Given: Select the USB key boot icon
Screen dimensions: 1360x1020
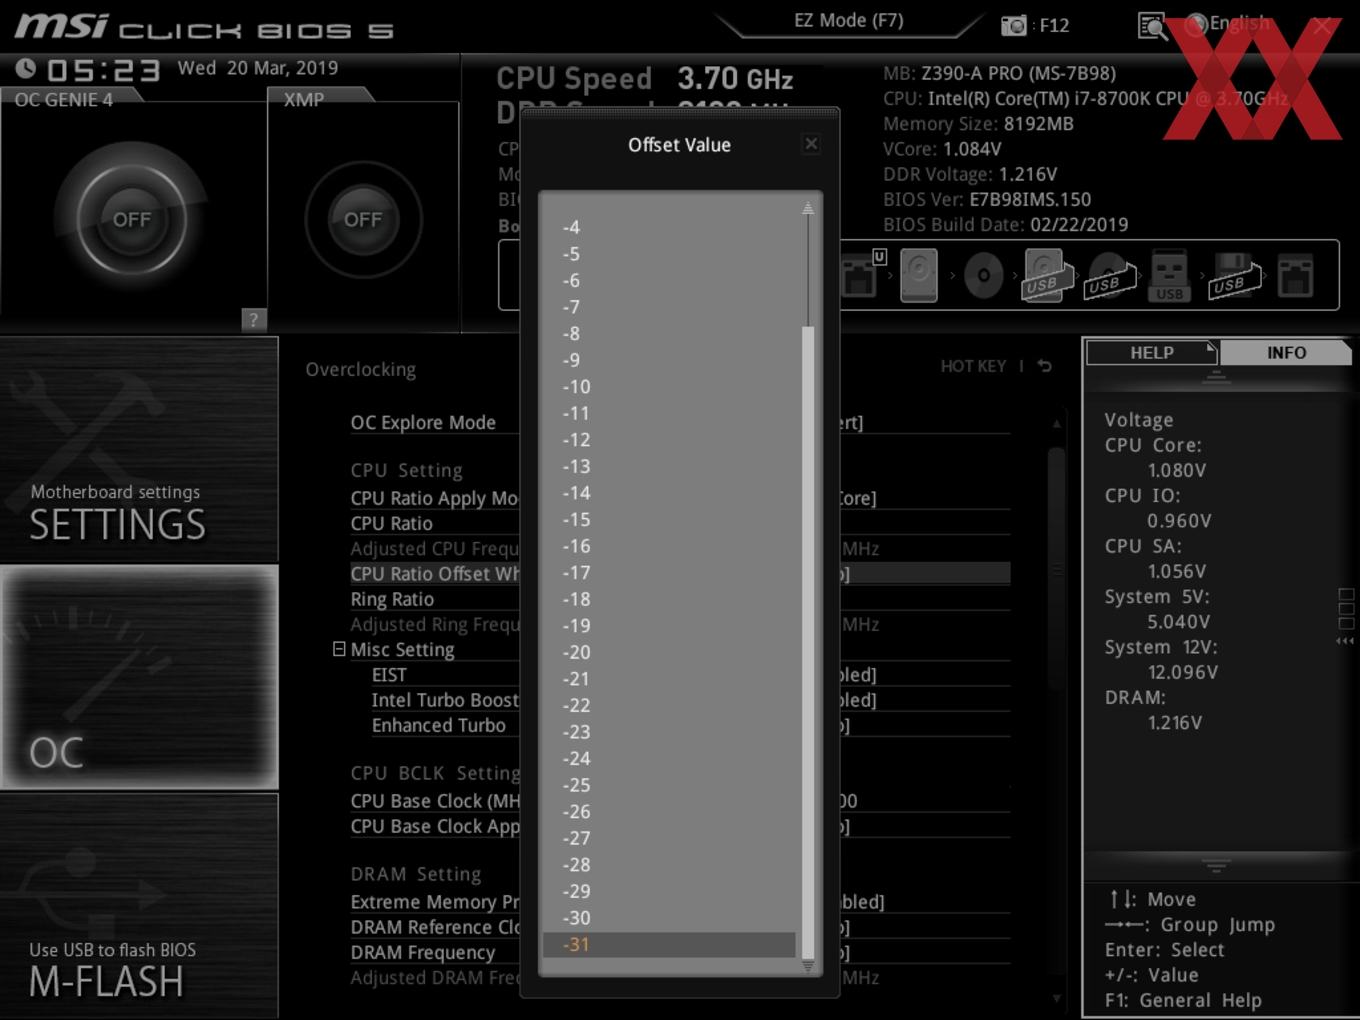Looking at the screenshot, I should click(x=1169, y=276).
